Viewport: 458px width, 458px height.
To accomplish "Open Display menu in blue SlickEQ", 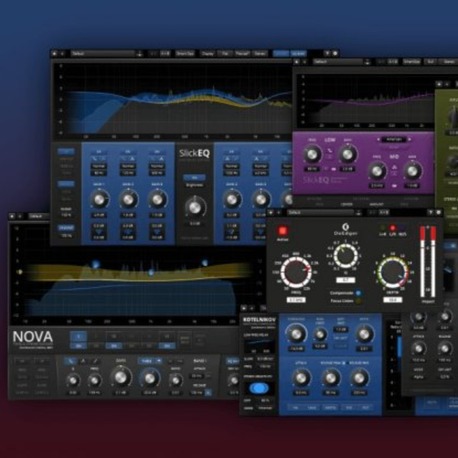I will point(207,54).
